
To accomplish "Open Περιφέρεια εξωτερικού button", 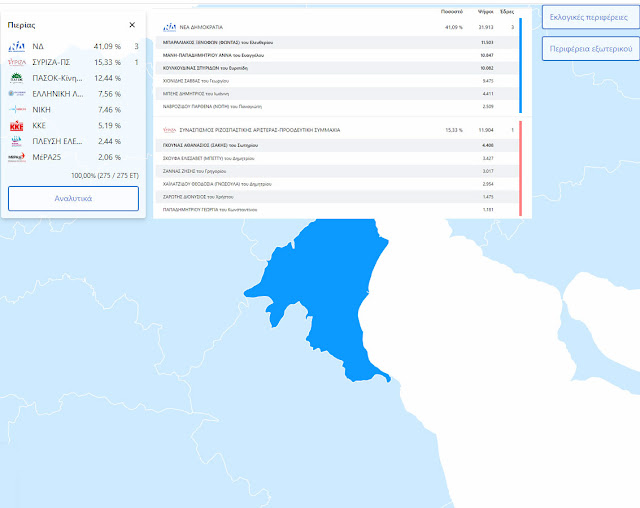I will (x=590, y=49).
